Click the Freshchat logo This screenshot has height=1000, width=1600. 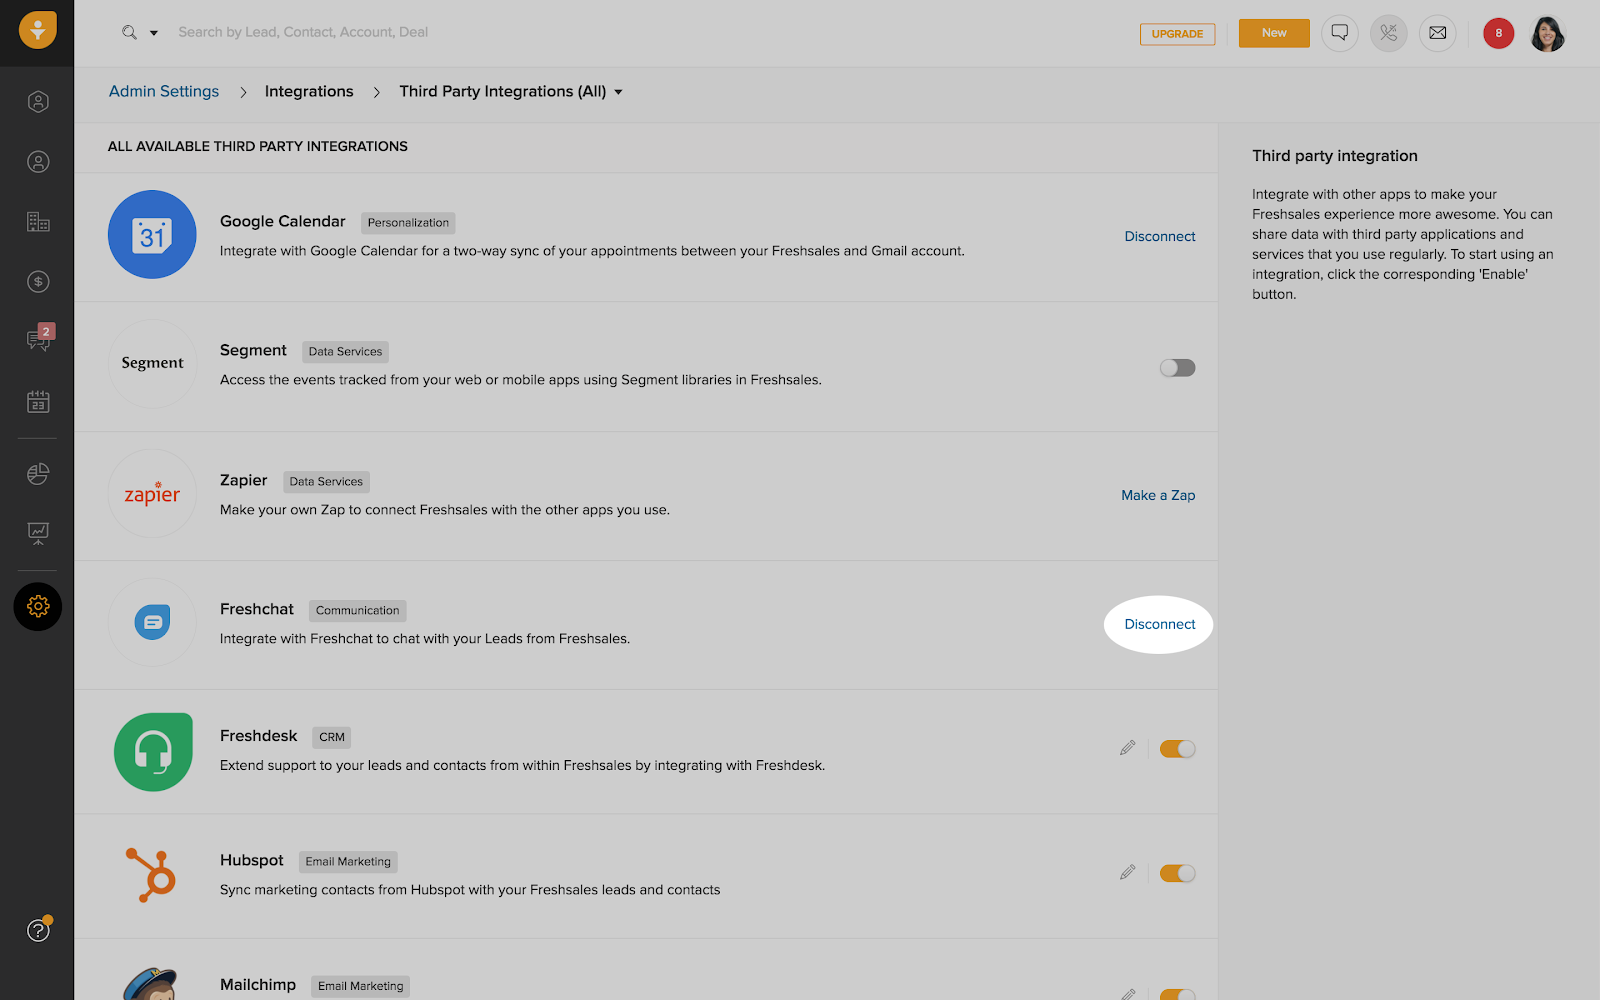(x=152, y=623)
